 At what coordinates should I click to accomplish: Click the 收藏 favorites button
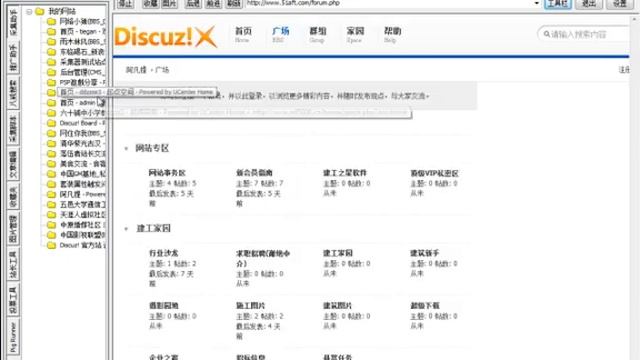click(151, 4)
